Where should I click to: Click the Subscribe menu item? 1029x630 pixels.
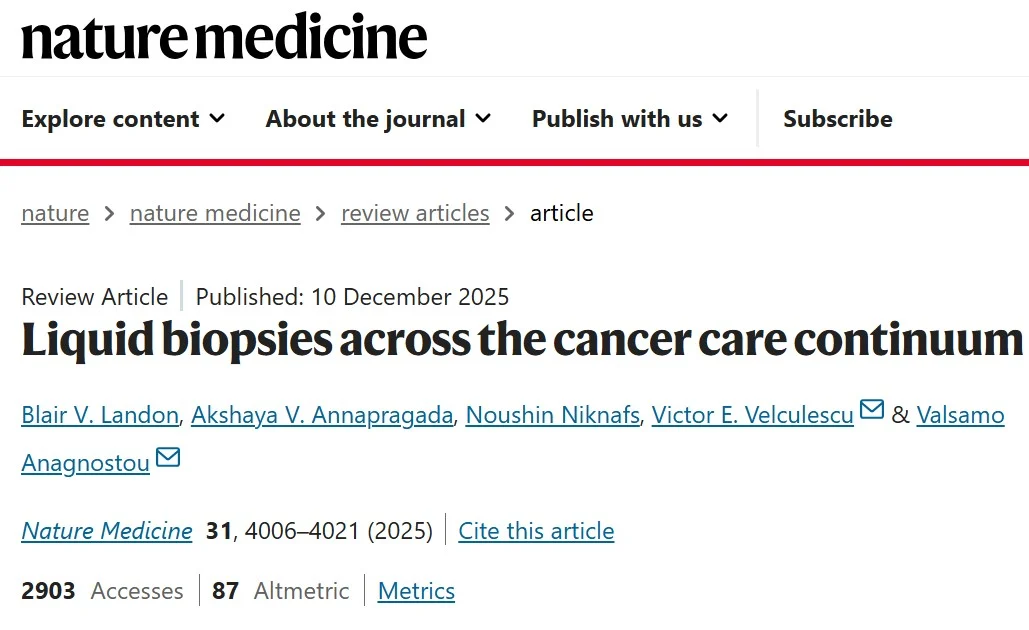pos(837,119)
